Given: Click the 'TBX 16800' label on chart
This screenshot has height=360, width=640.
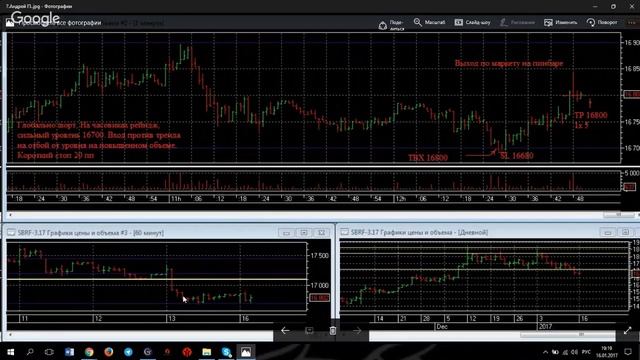Looking at the screenshot, I should (428, 158).
